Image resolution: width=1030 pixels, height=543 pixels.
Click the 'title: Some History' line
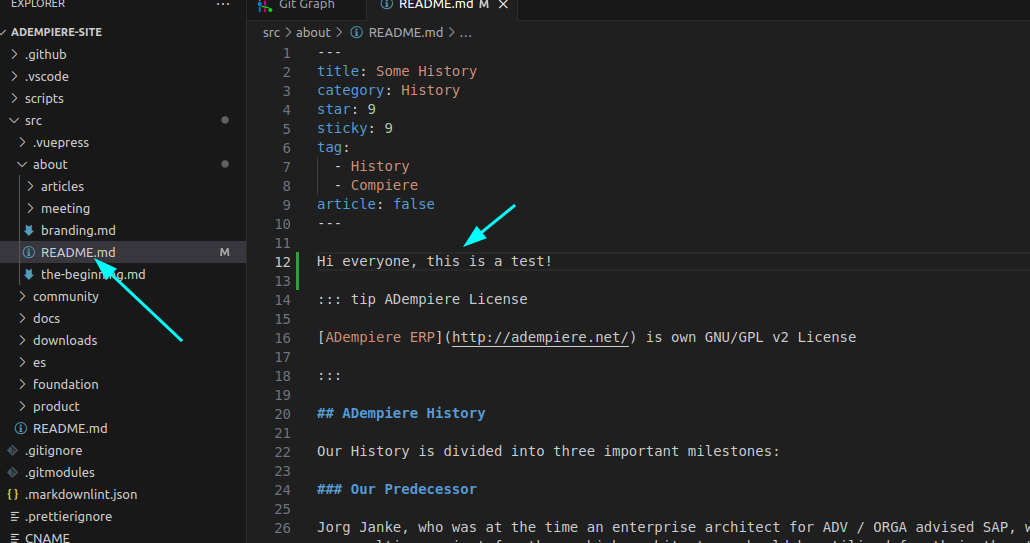click(x=397, y=71)
